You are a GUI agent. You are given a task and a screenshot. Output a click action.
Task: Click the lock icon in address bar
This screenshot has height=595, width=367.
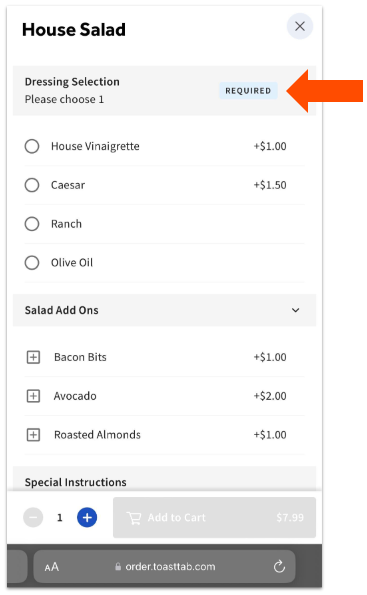coord(118,567)
